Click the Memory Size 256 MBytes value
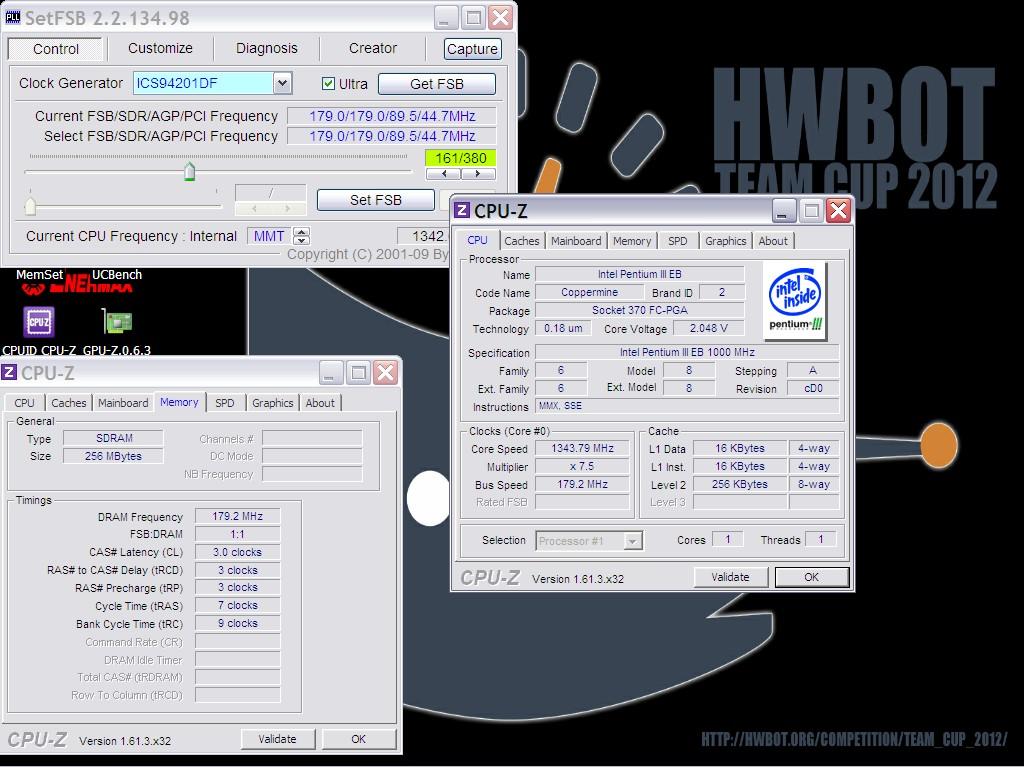This screenshot has height=768, width=1024. [114, 456]
